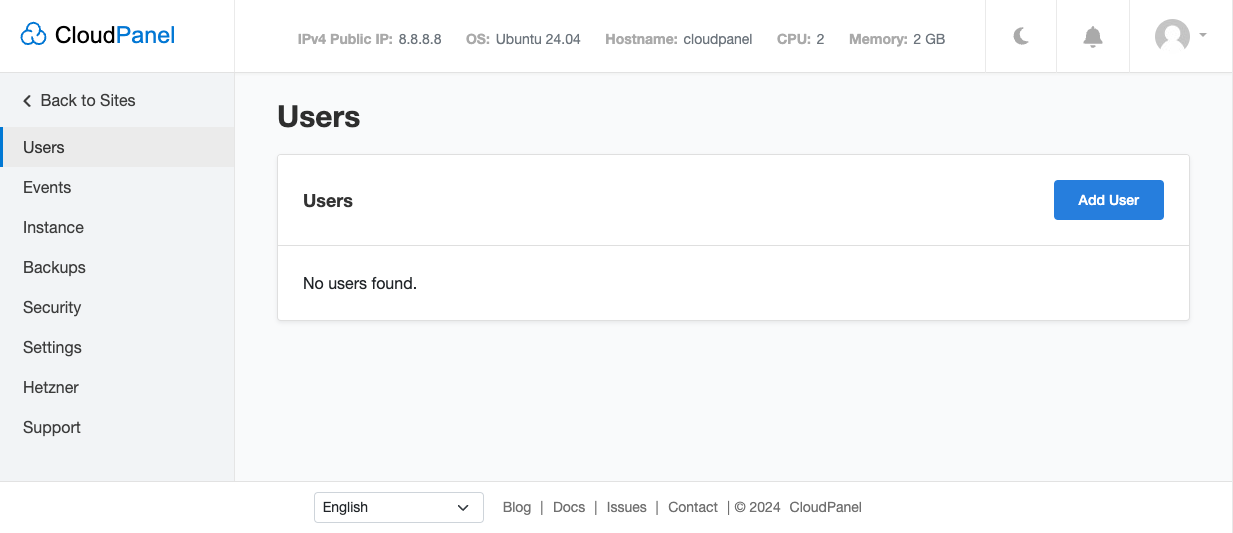
Task: Click the user avatar icon
Action: point(1172,36)
